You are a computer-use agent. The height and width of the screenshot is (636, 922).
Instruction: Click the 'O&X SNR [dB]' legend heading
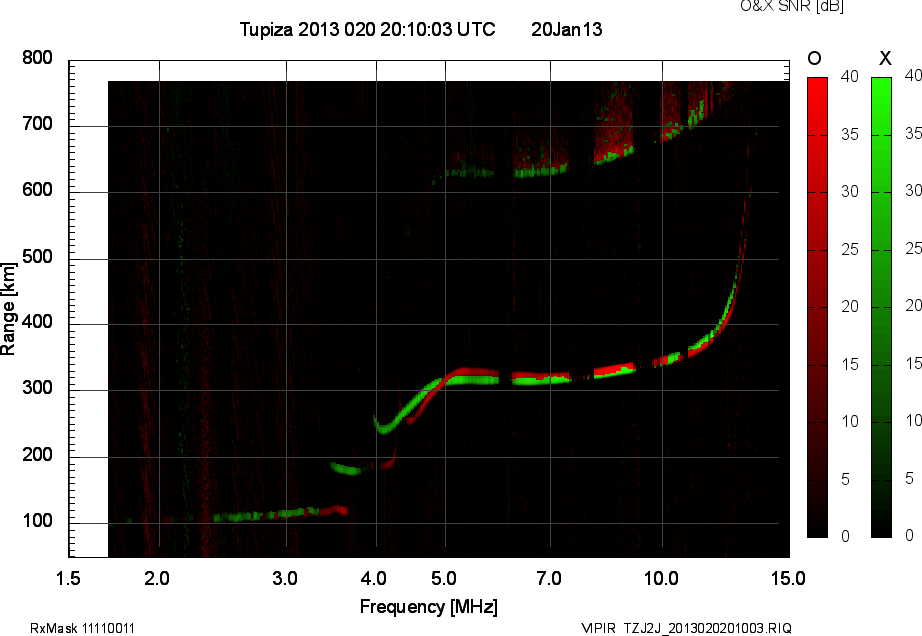[x=792, y=6]
